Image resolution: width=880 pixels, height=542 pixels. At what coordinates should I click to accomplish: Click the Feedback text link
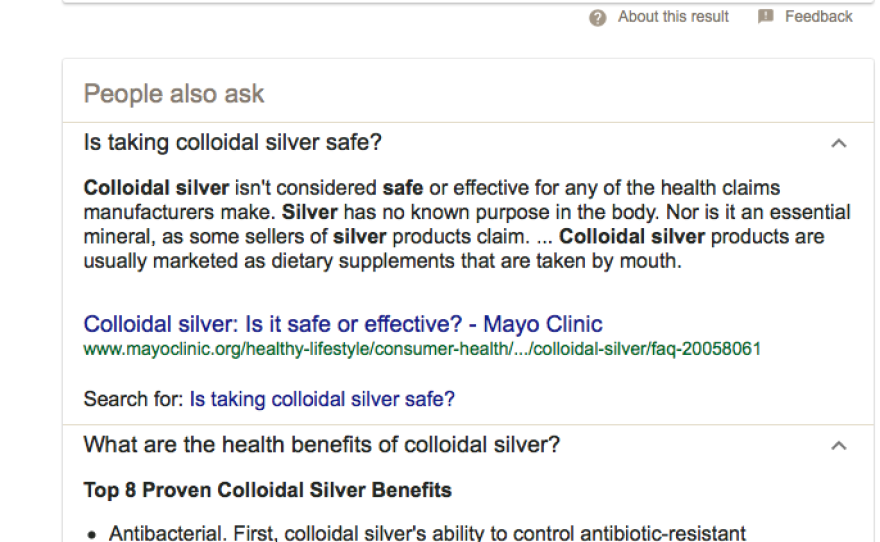point(818,17)
